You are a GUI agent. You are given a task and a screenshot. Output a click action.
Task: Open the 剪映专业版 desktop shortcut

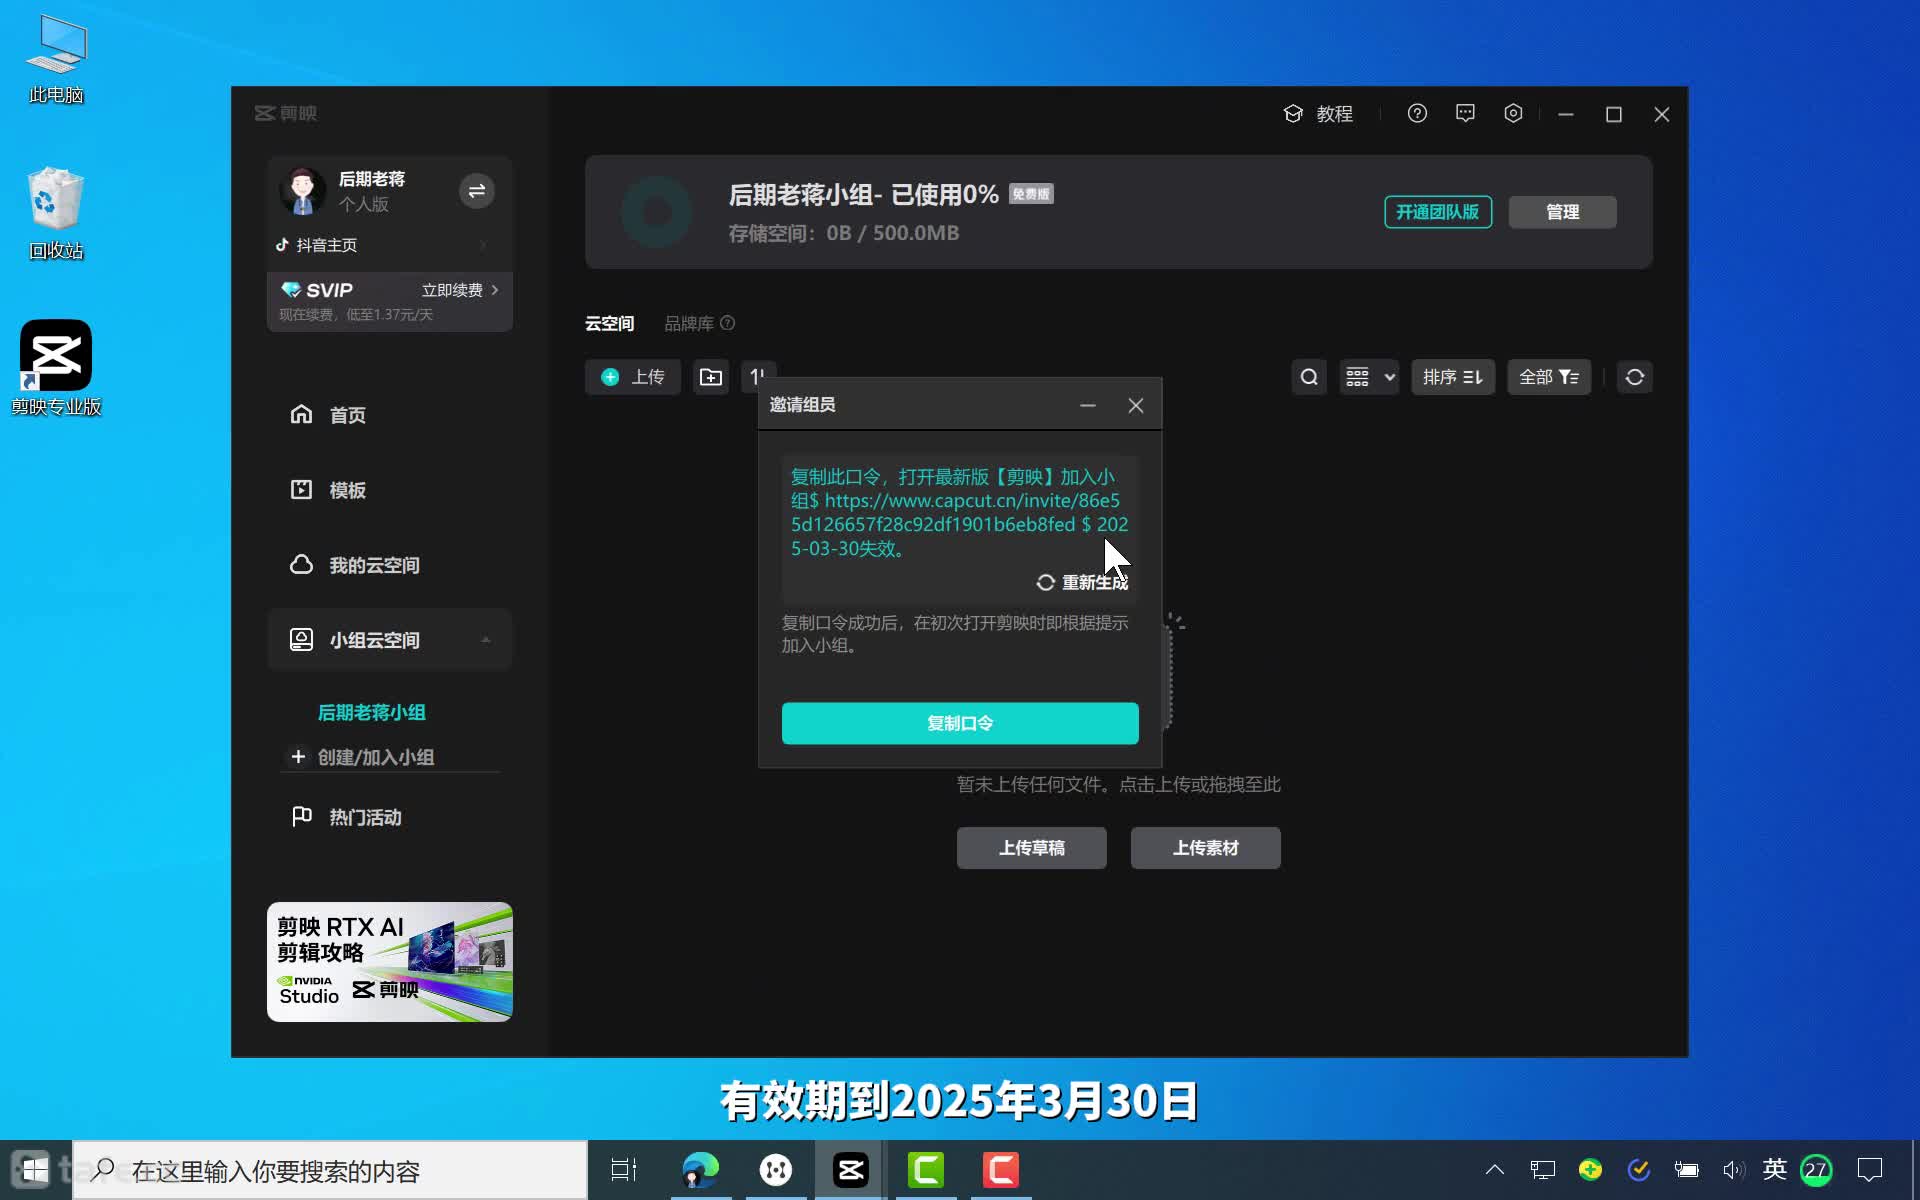[56, 368]
